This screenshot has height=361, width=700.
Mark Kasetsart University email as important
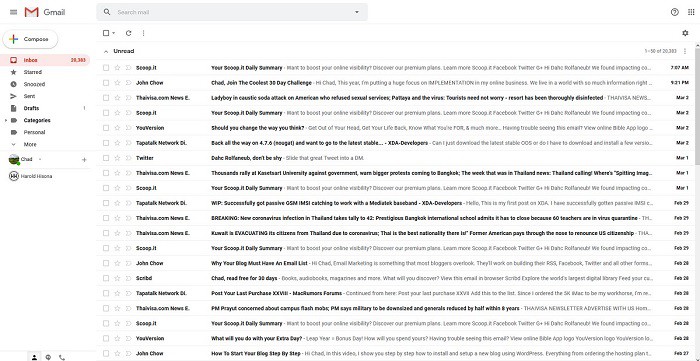click(128, 173)
